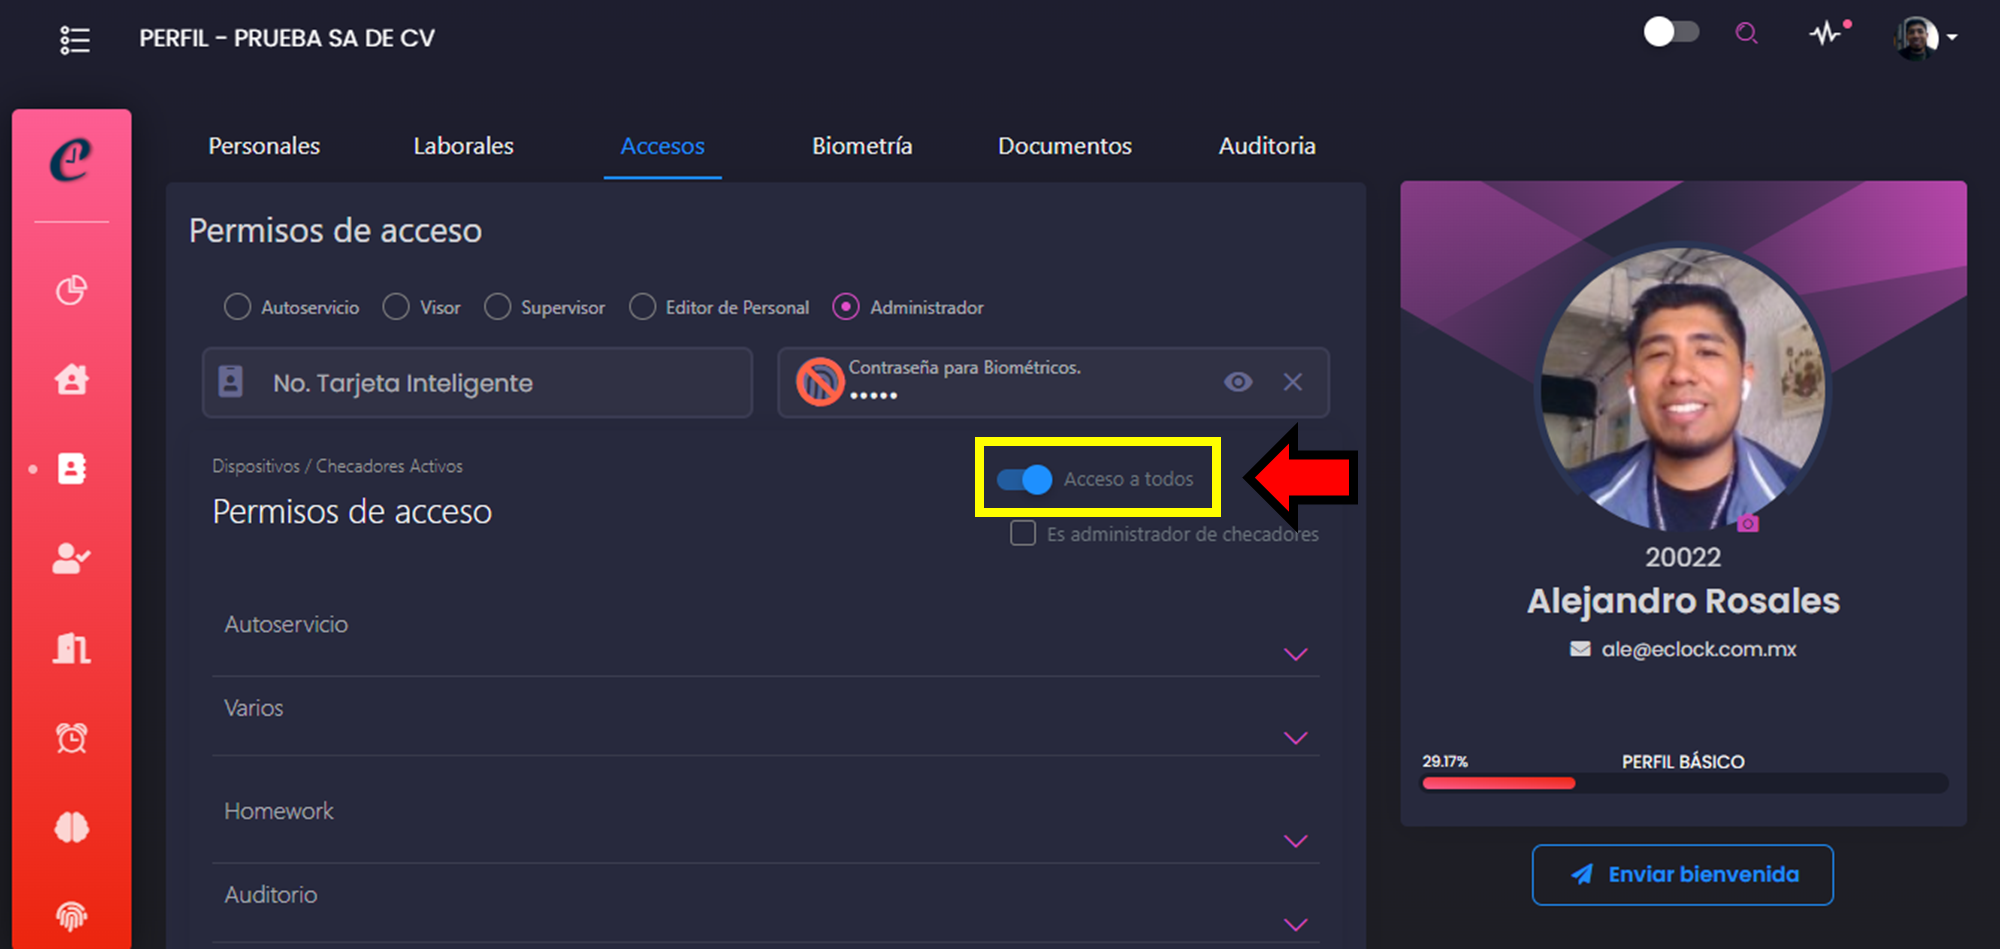Open the activity pulse notifications icon

tap(1829, 33)
